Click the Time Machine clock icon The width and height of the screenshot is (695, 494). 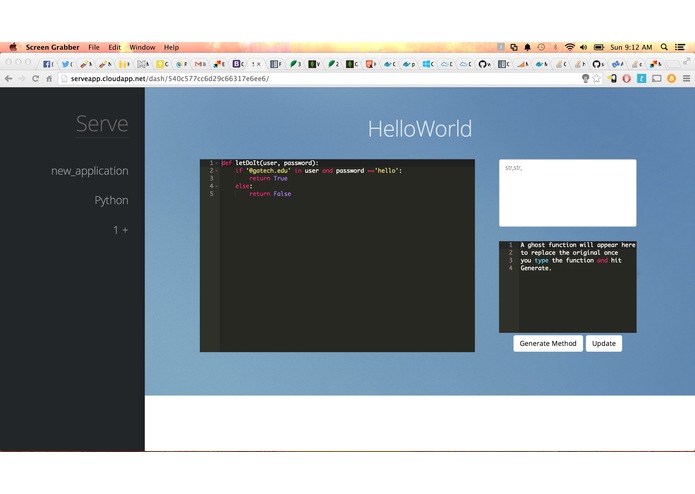[541, 47]
